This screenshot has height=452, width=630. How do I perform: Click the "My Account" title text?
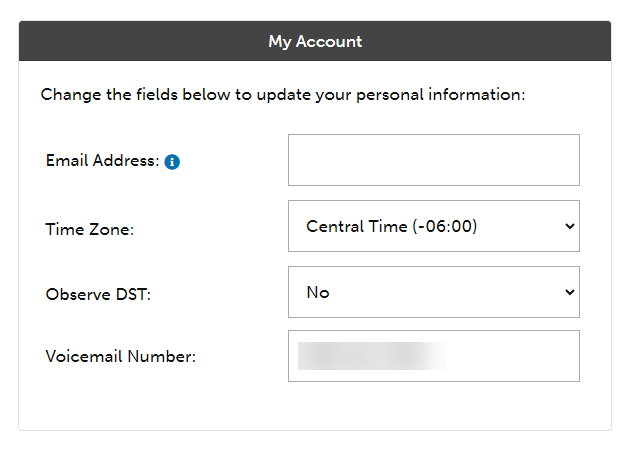tap(315, 42)
